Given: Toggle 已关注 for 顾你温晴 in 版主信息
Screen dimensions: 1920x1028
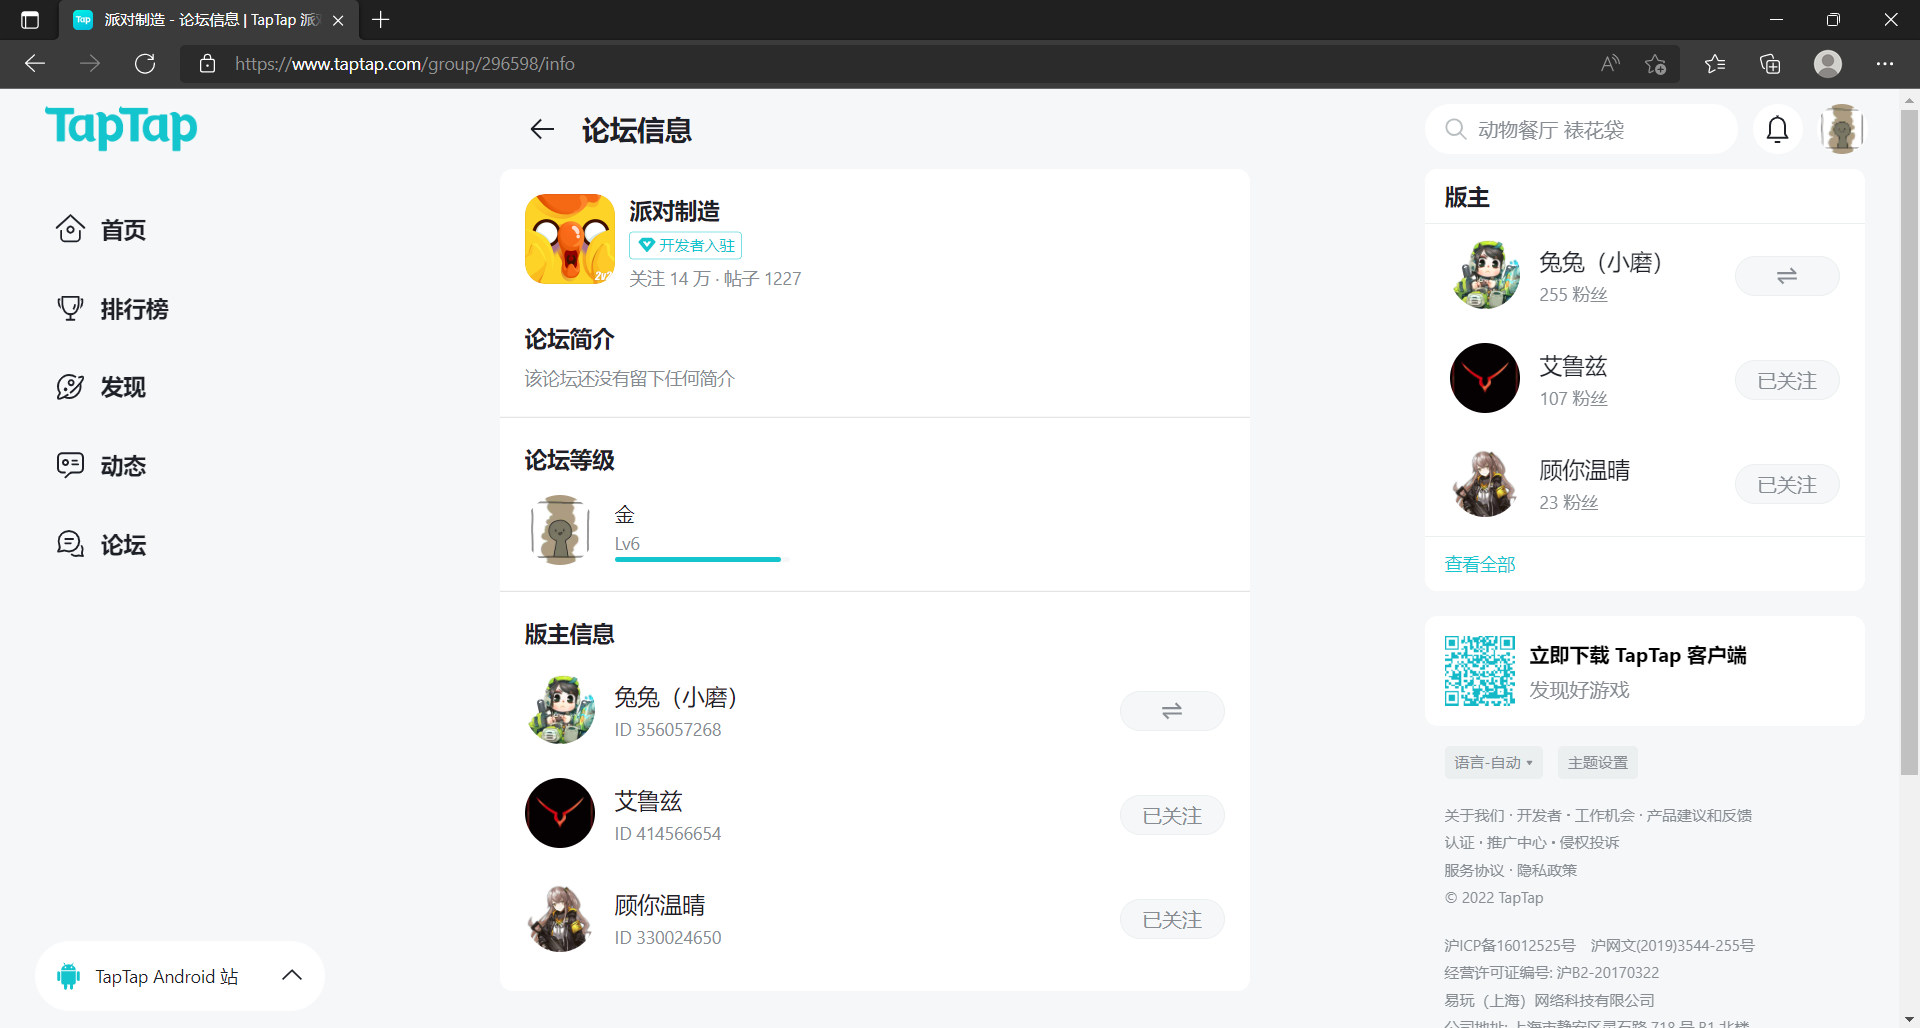Looking at the screenshot, I should [1172, 919].
